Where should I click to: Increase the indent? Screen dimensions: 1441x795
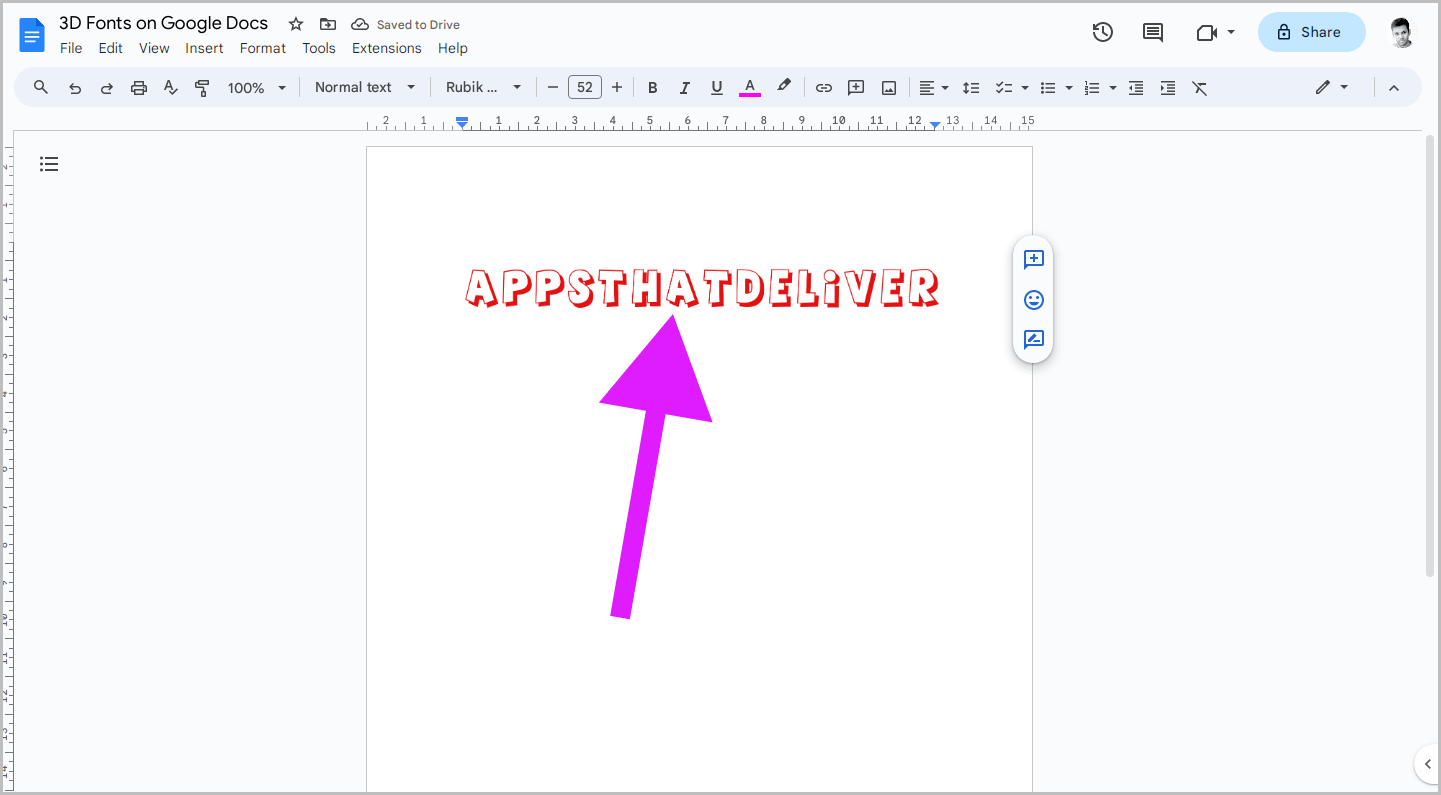pos(1168,88)
